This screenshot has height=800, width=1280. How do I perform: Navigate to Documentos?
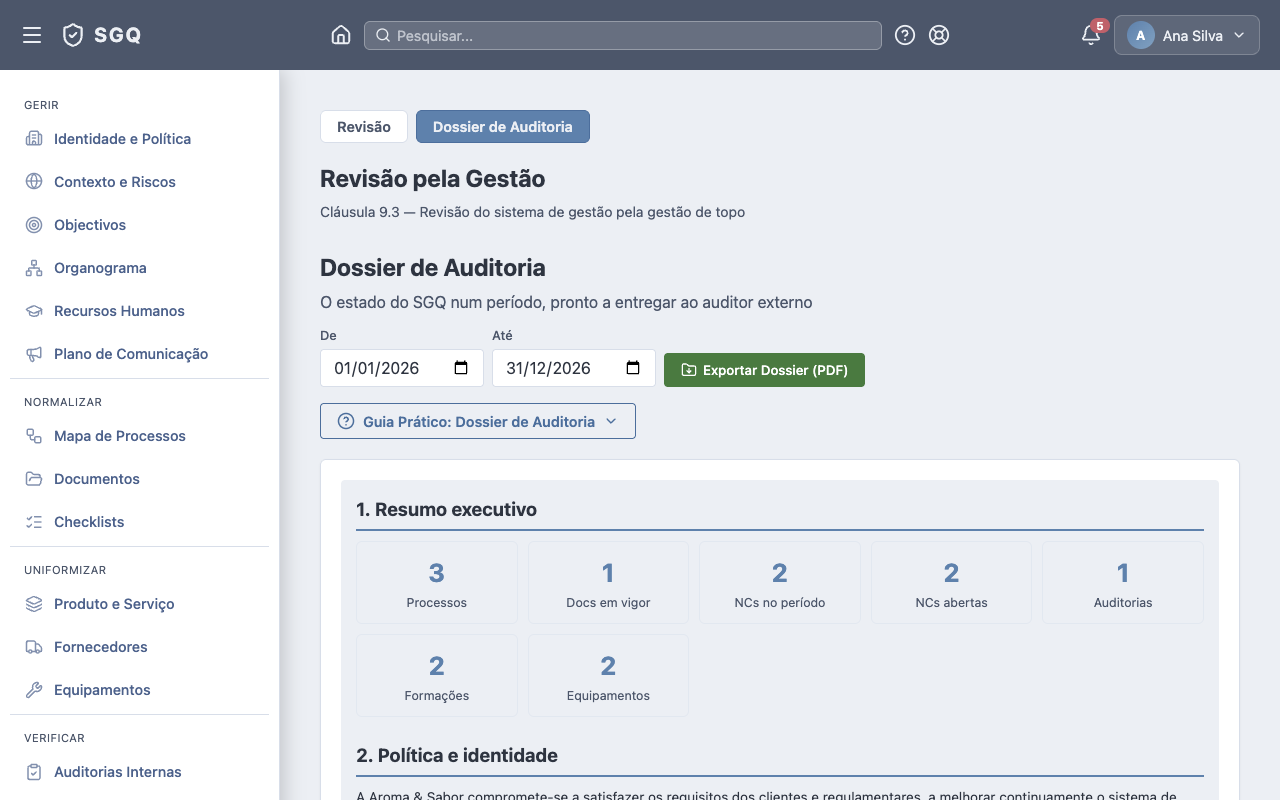point(140,479)
